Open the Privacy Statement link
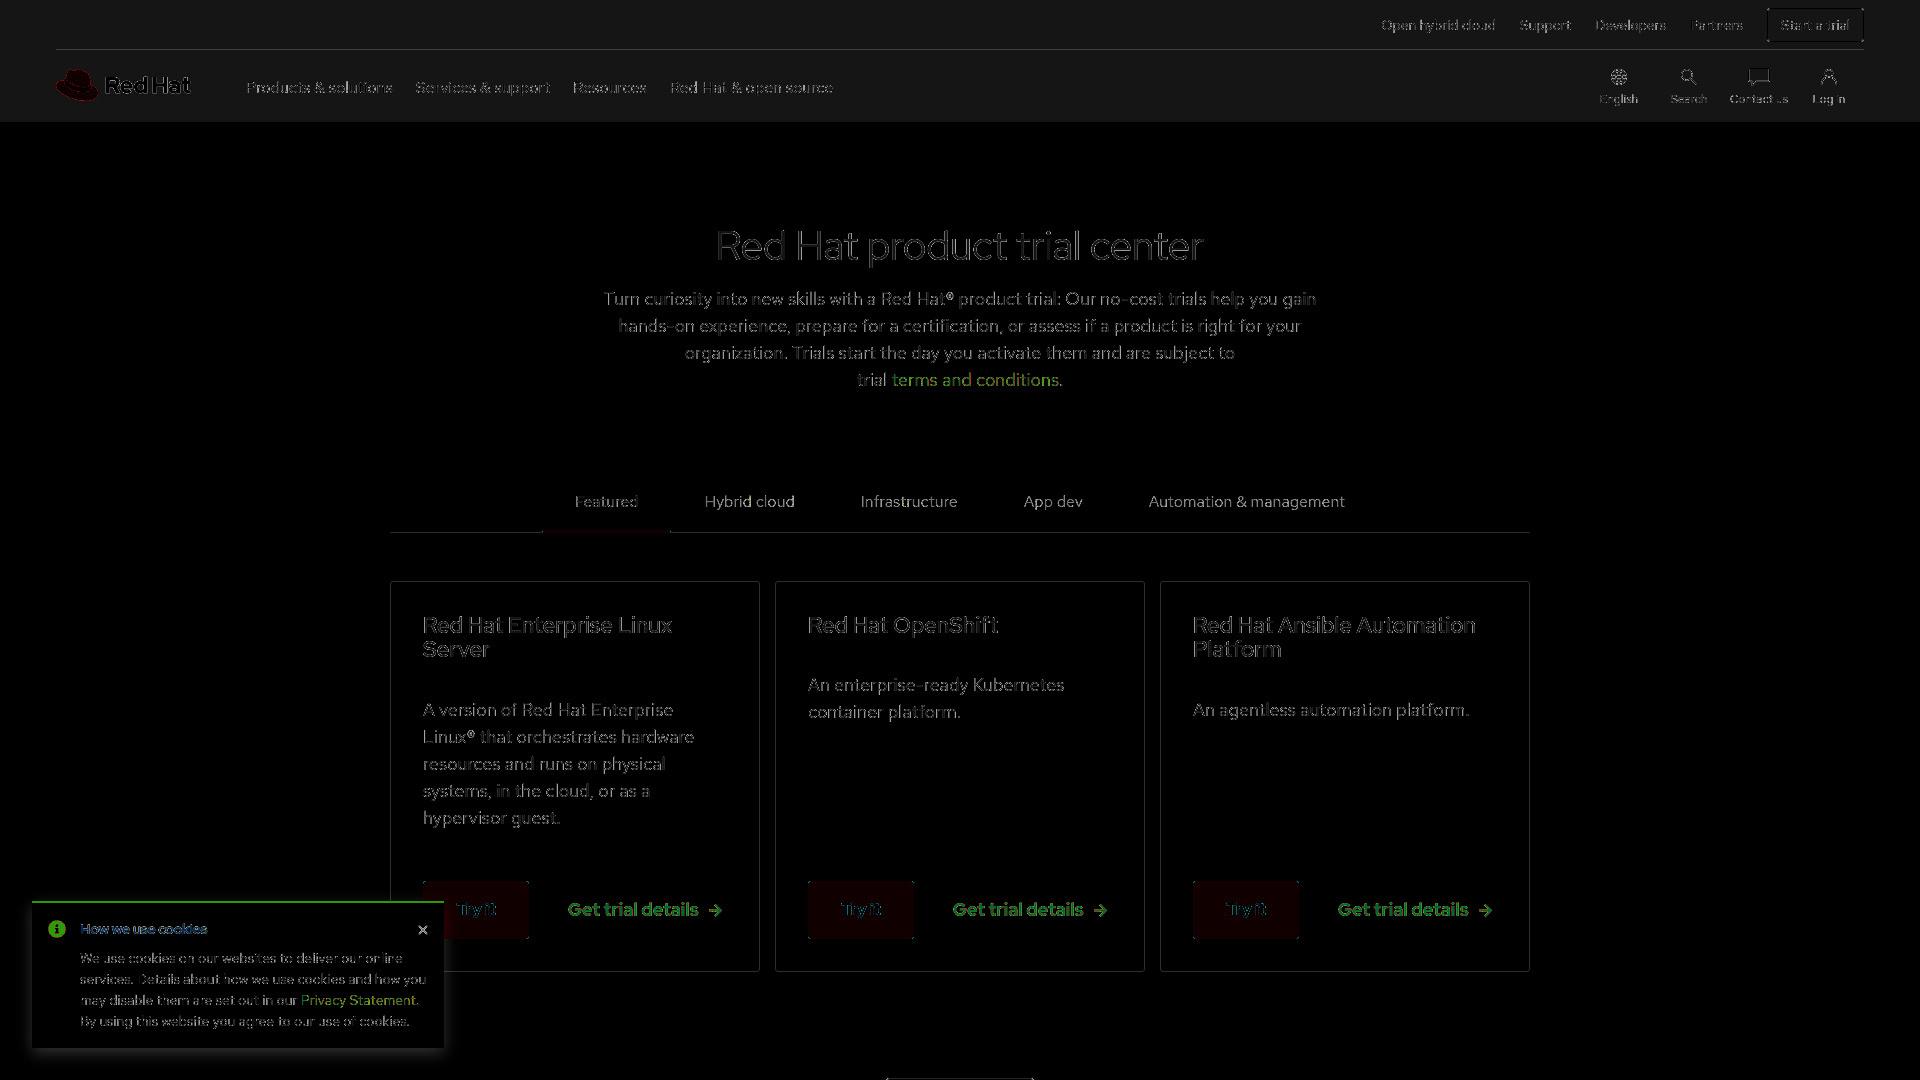1920x1080 pixels. pyautogui.click(x=358, y=1000)
